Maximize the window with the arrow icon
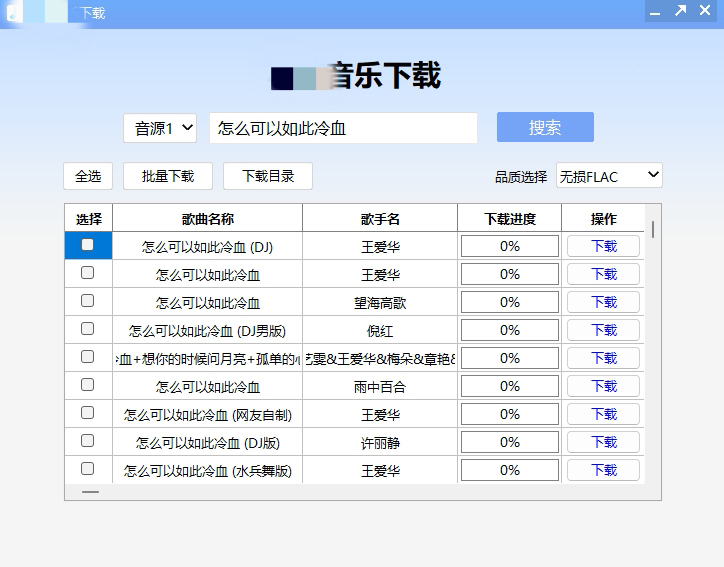The height and width of the screenshot is (567, 724). [x=680, y=11]
